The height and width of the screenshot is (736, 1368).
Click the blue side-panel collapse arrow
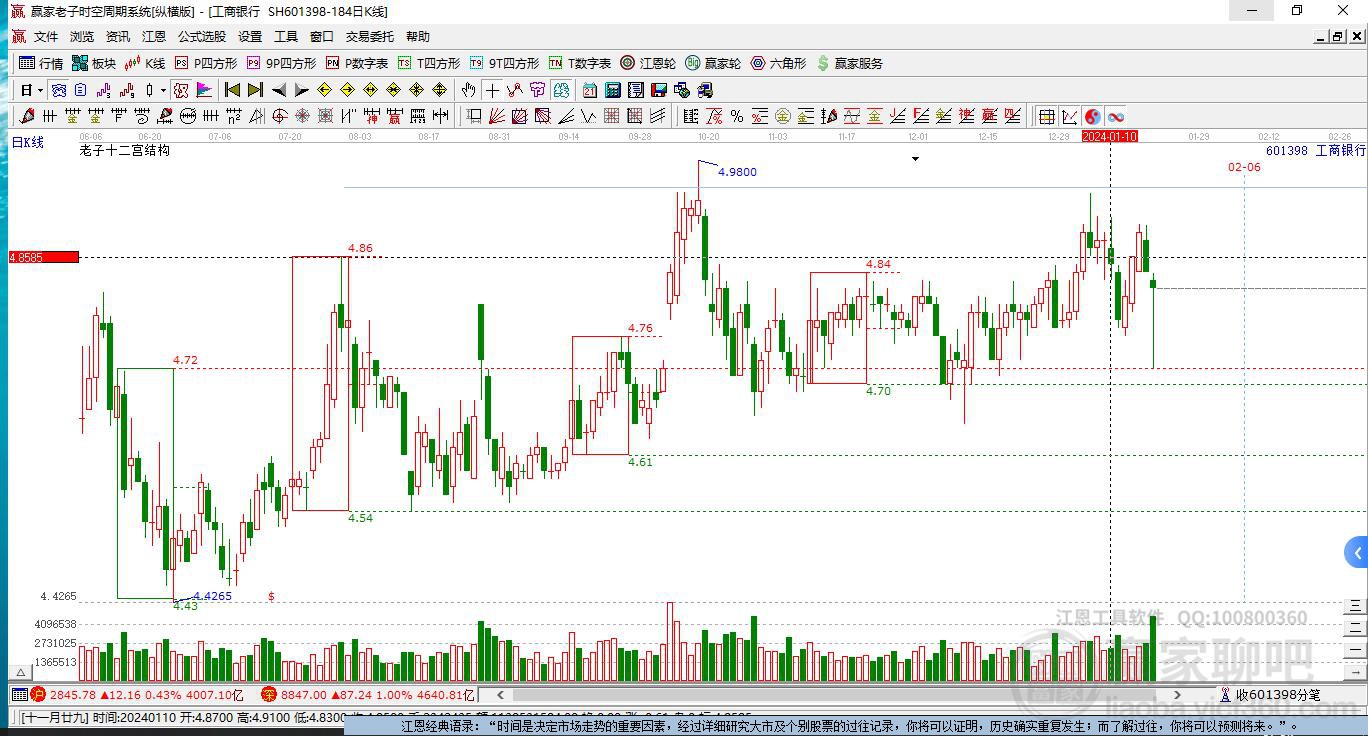click(x=1357, y=552)
